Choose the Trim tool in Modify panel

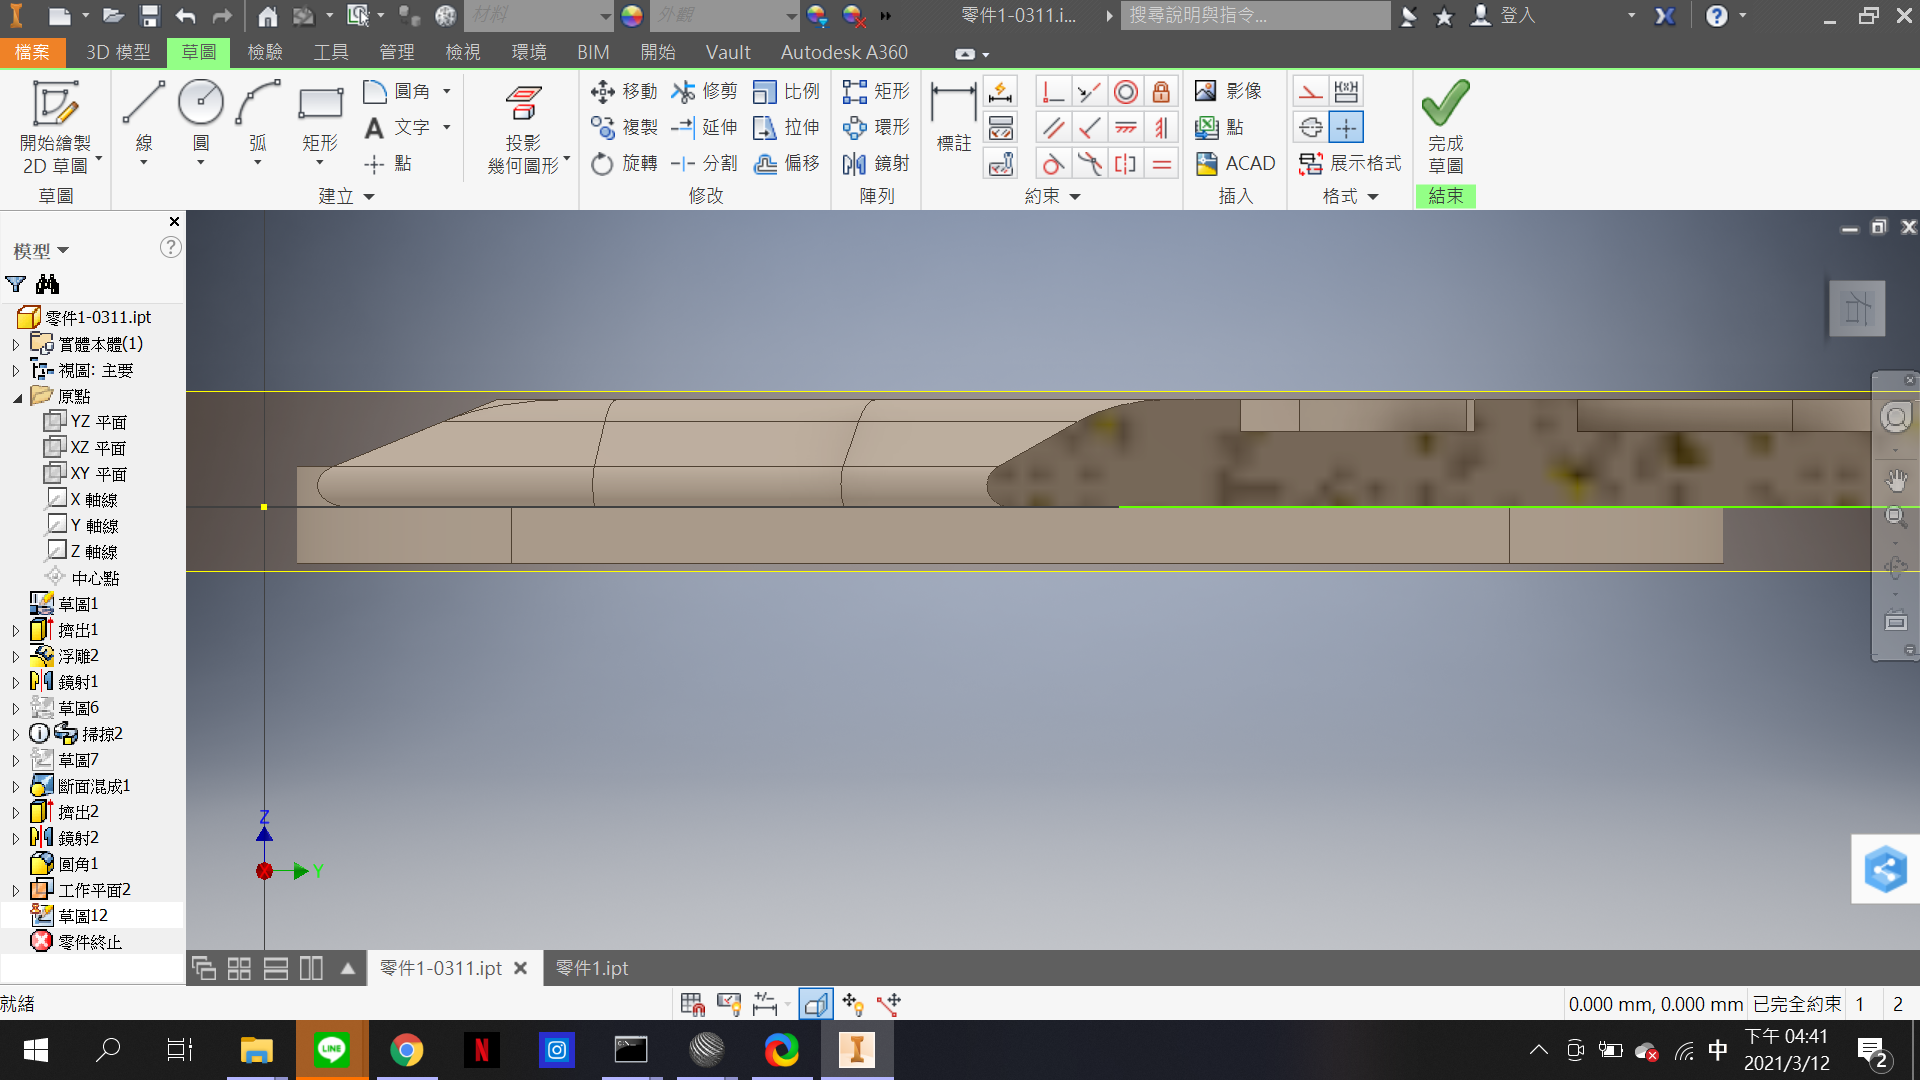click(x=705, y=91)
